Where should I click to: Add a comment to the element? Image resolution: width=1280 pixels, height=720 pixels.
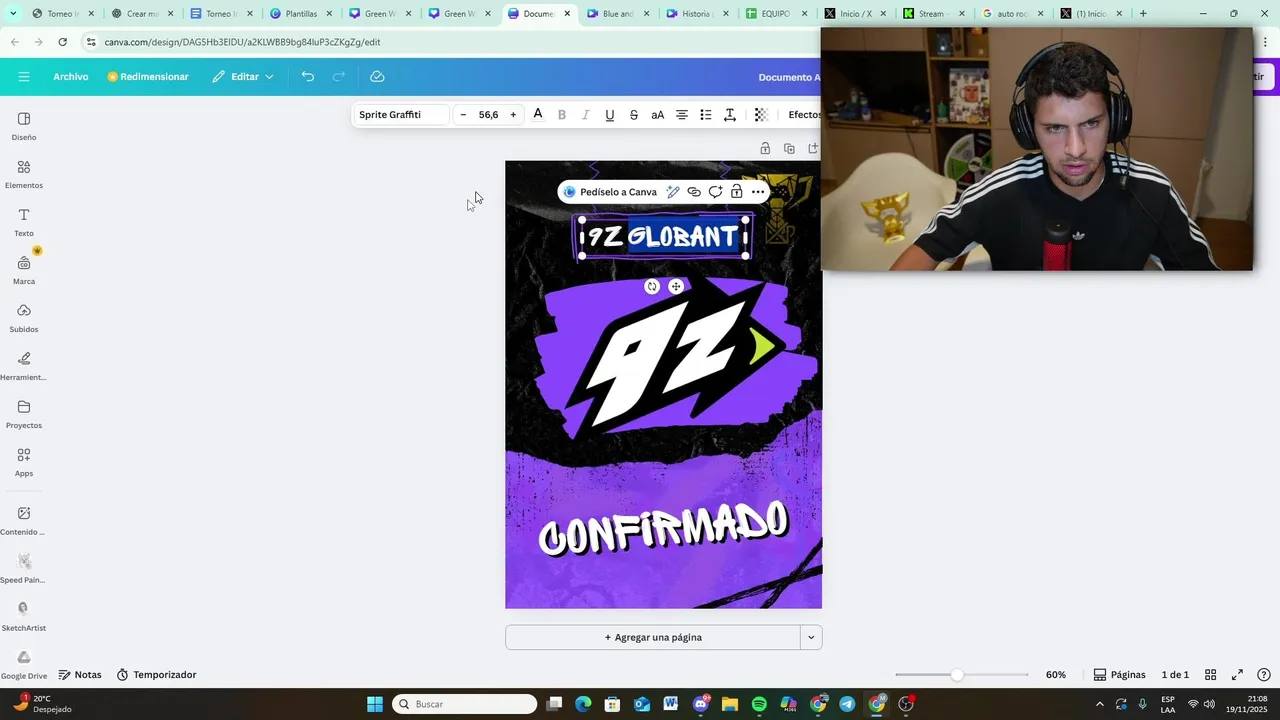pyautogui.click(x=715, y=192)
